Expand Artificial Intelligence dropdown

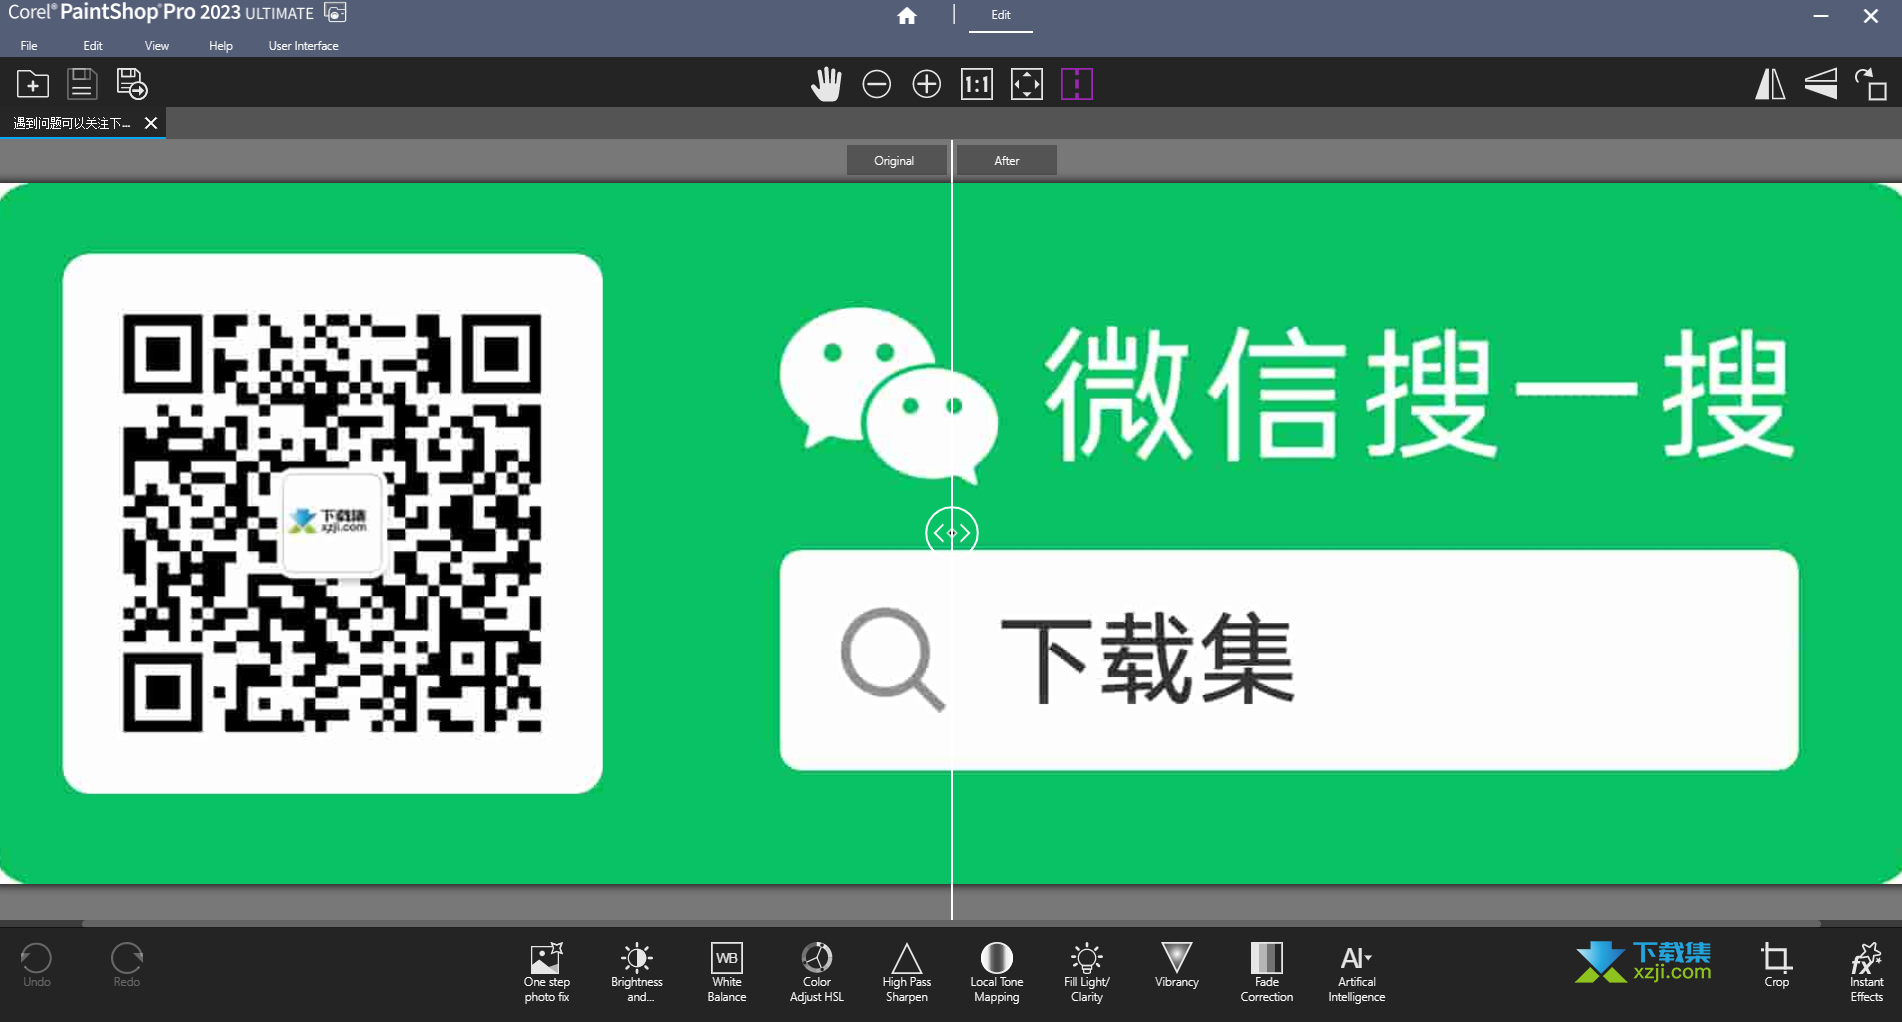click(1357, 972)
